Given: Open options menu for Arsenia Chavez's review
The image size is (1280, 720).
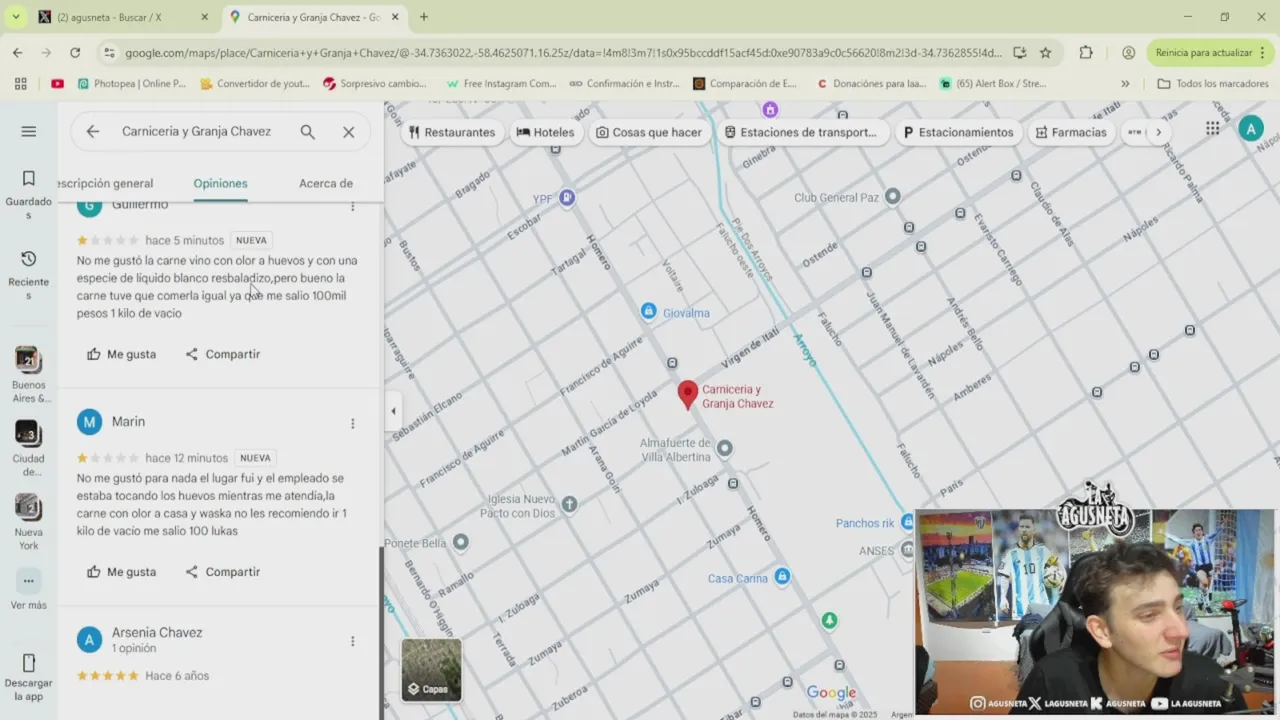Looking at the screenshot, I should click(352, 641).
